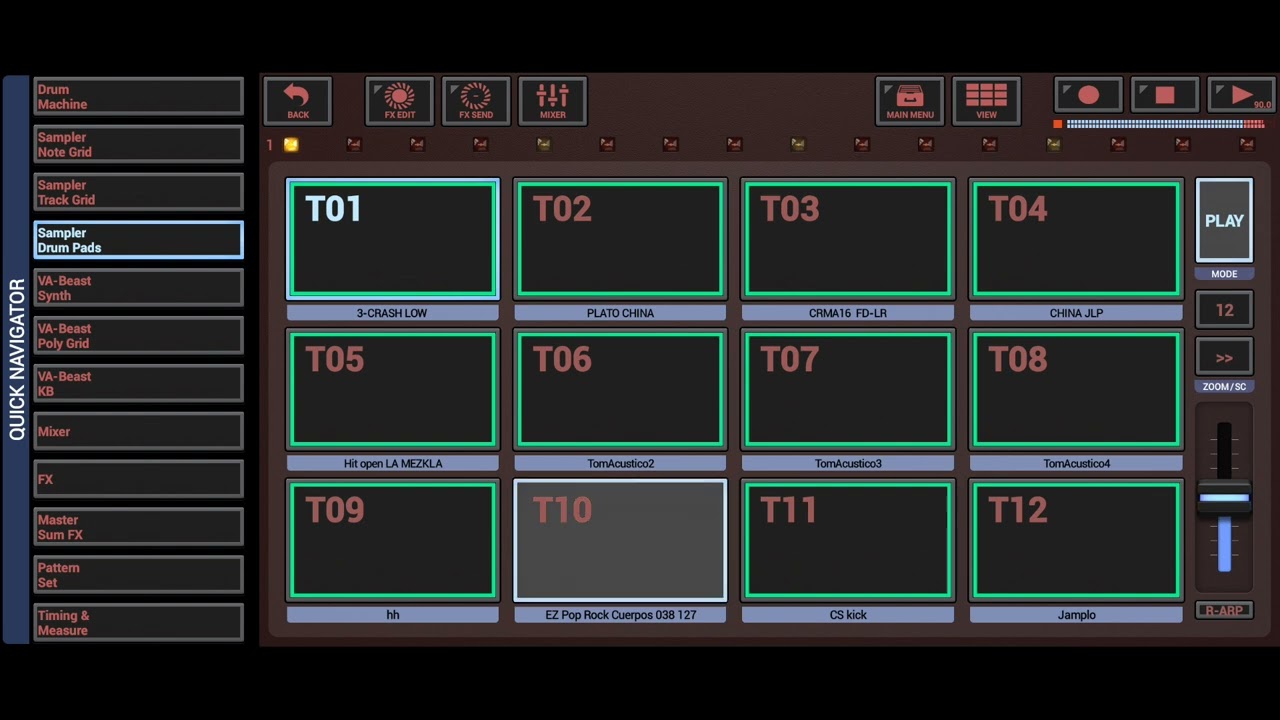Screen dimensions: 1280x720
Task: Switch the PLAY mode button
Action: click(1224, 221)
